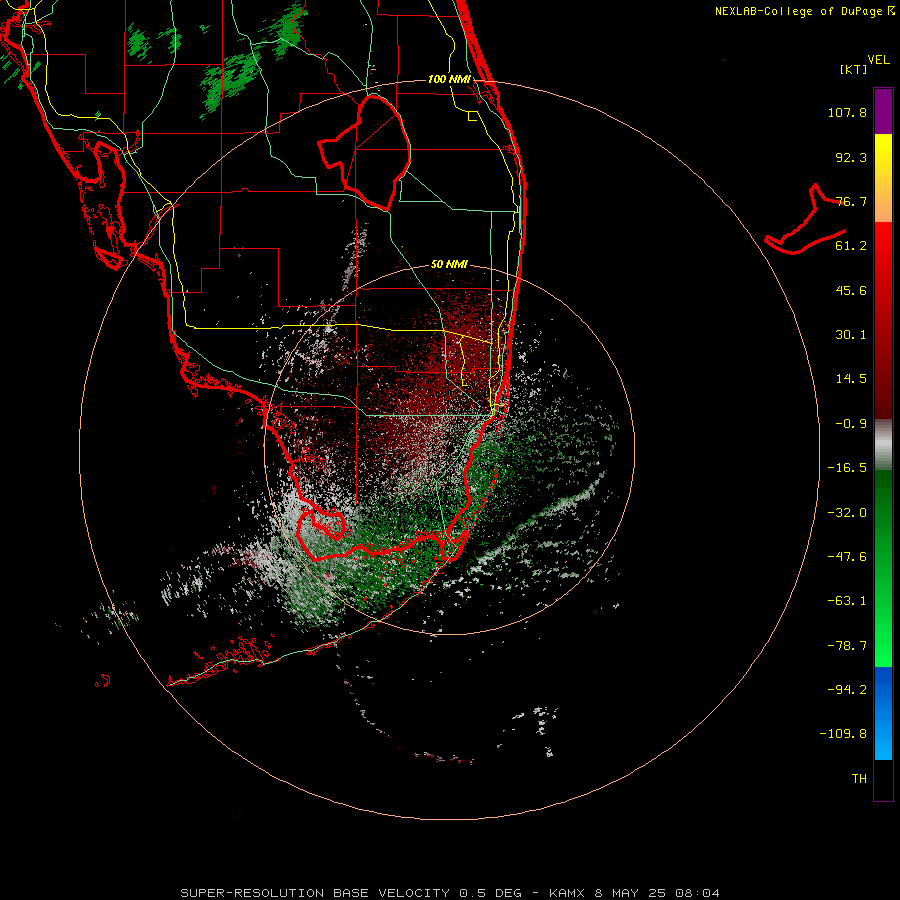Select the -0.9 velocity scale value
The image size is (900, 900).
[851, 424]
